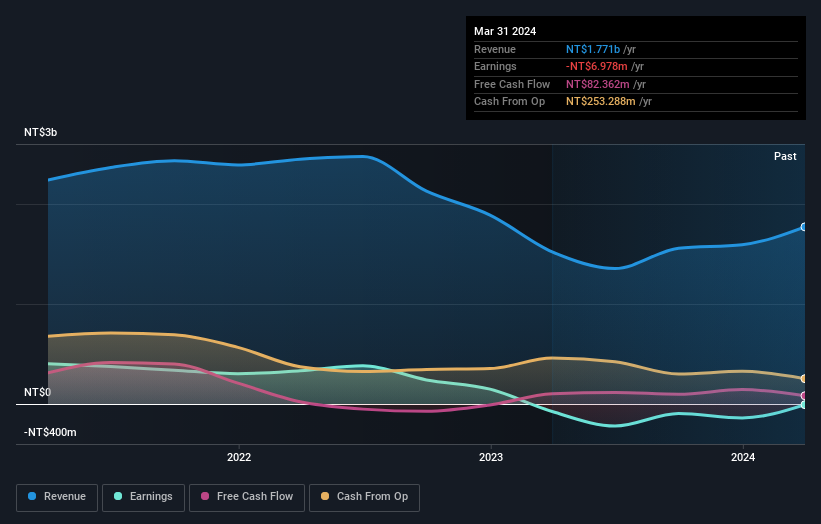This screenshot has height=524, width=821.
Task: Click the -NT$6.978m earnings value
Action: click(x=596, y=66)
